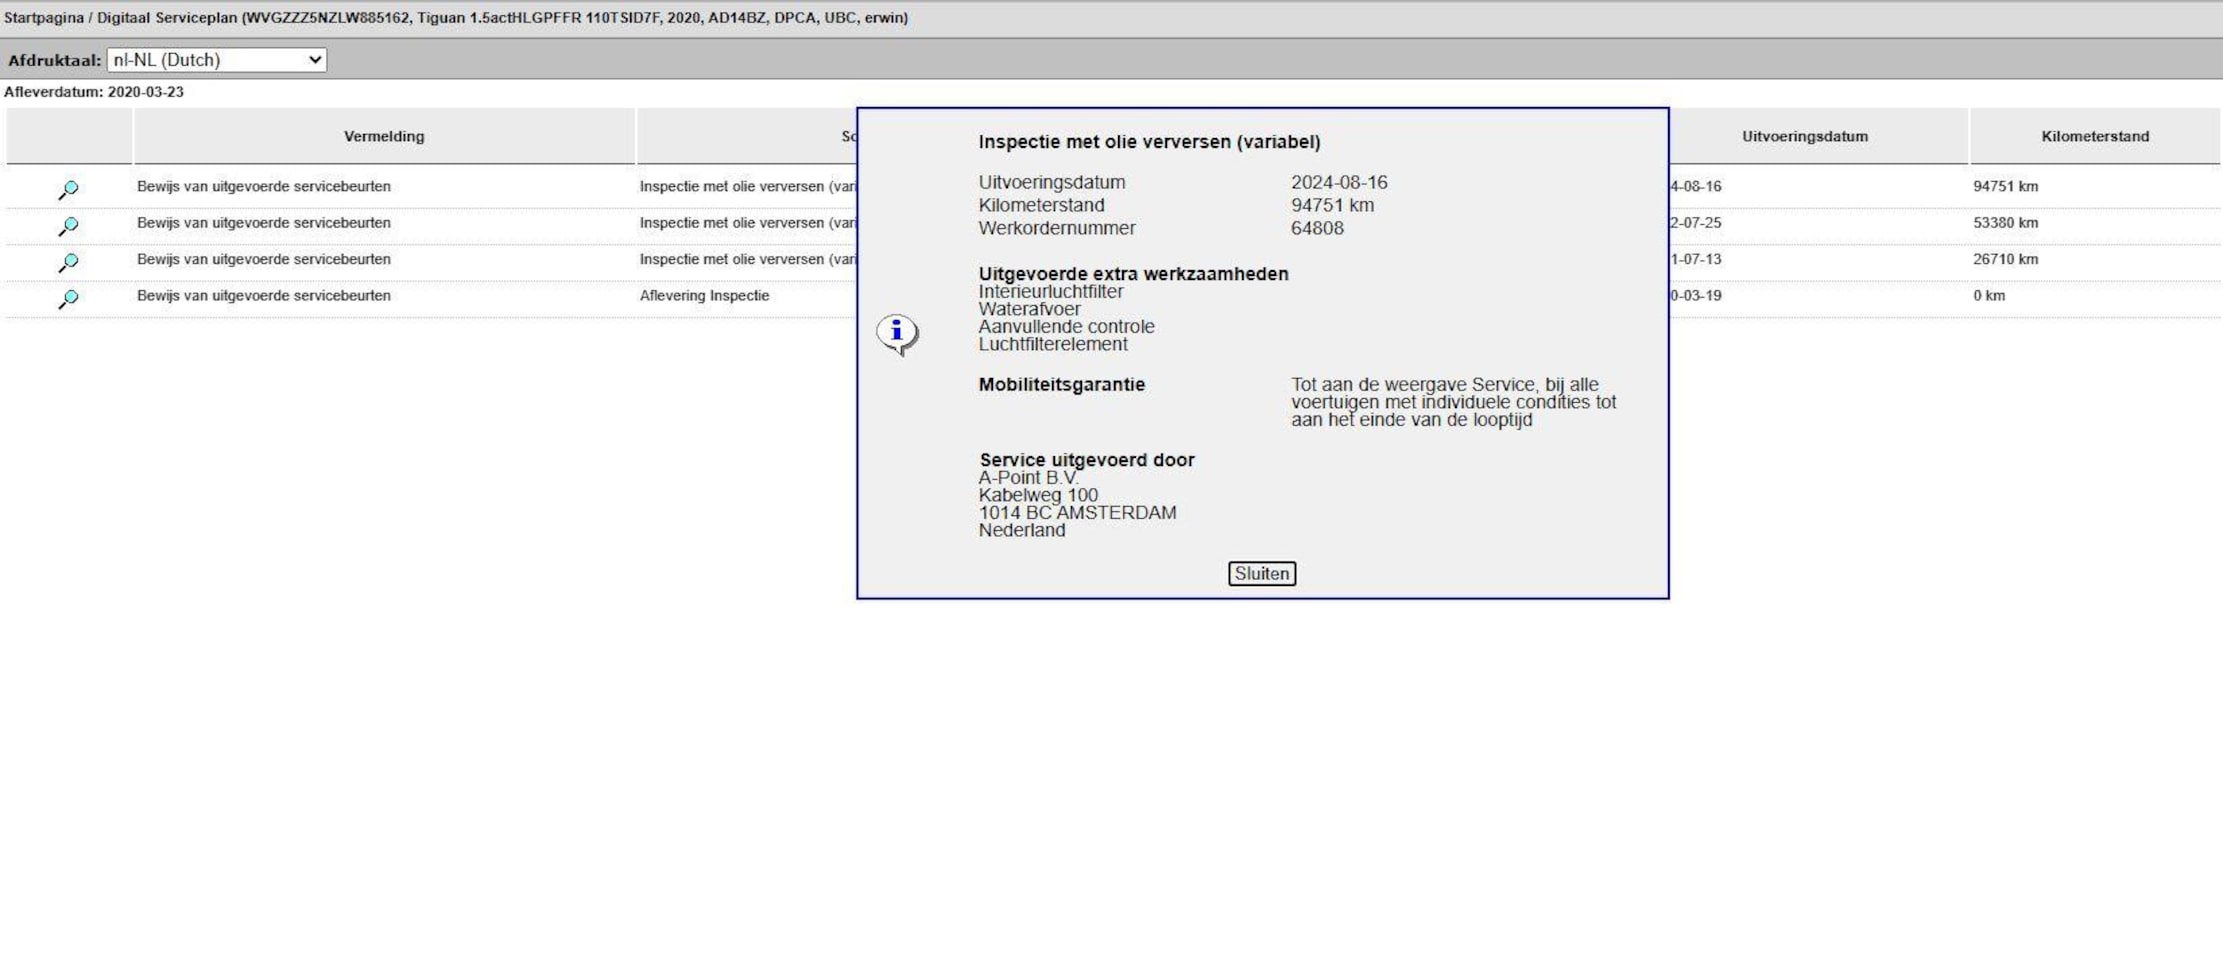Click the Vermelding column header
The image size is (2223, 960).
pyautogui.click(x=384, y=136)
